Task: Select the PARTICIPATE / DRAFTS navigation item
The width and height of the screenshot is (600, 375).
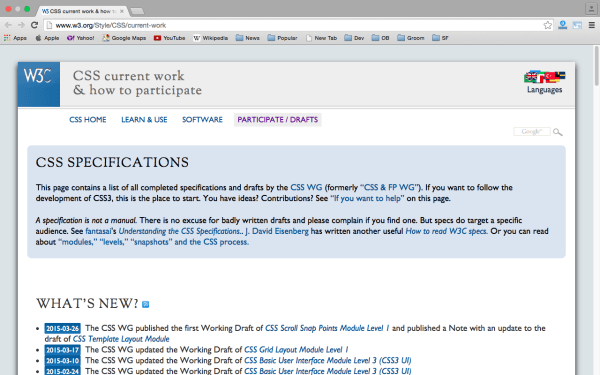Action: click(x=277, y=120)
